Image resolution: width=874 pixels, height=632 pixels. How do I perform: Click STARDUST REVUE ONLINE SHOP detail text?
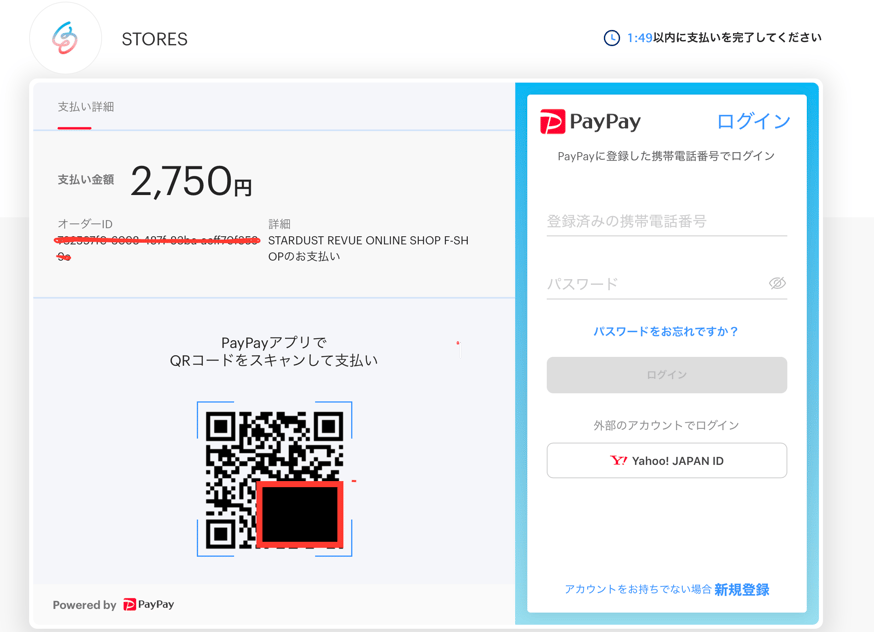(368, 248)
